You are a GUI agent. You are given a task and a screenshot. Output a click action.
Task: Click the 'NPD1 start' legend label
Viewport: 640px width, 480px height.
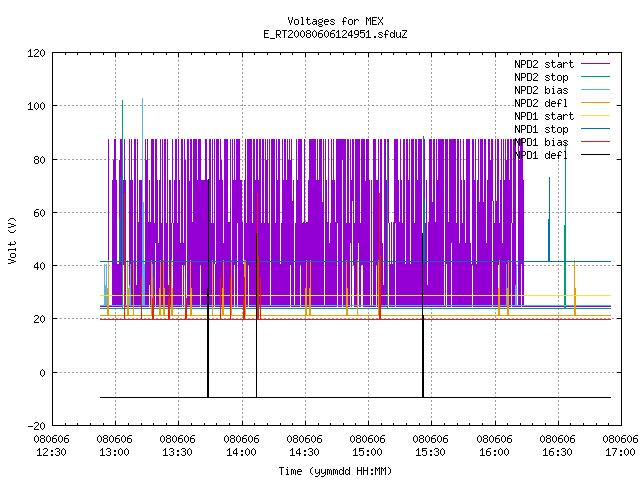point(544,116)
